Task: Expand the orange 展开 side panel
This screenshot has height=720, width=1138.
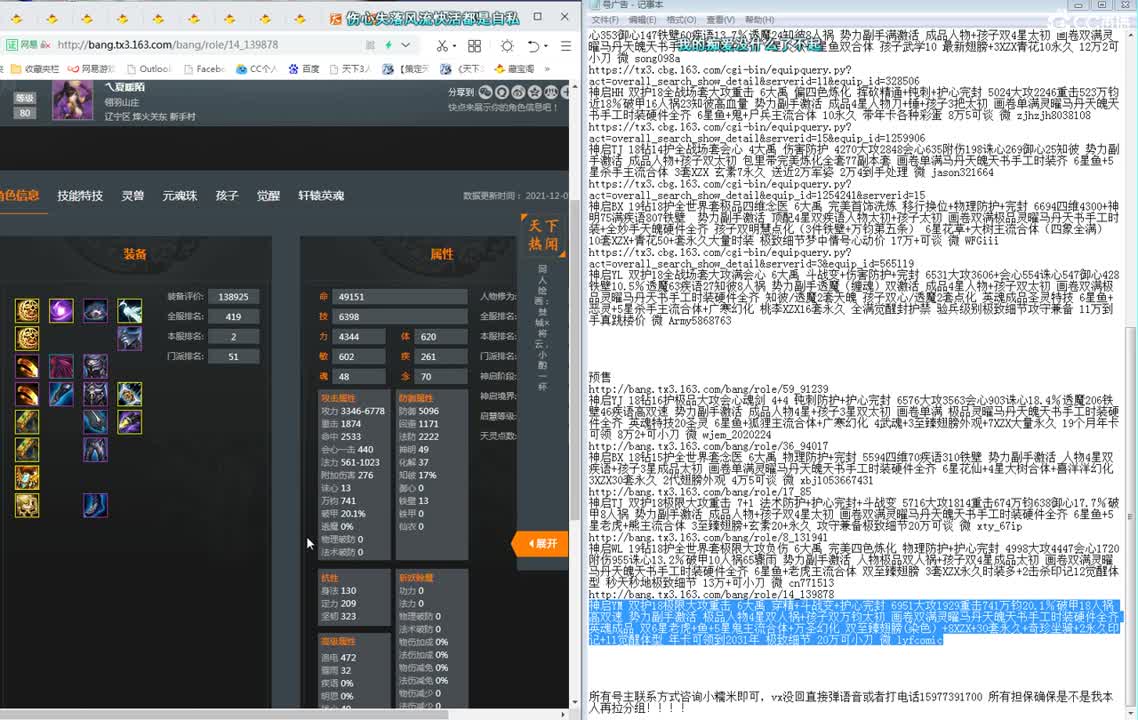Action: tap(541, 543)
